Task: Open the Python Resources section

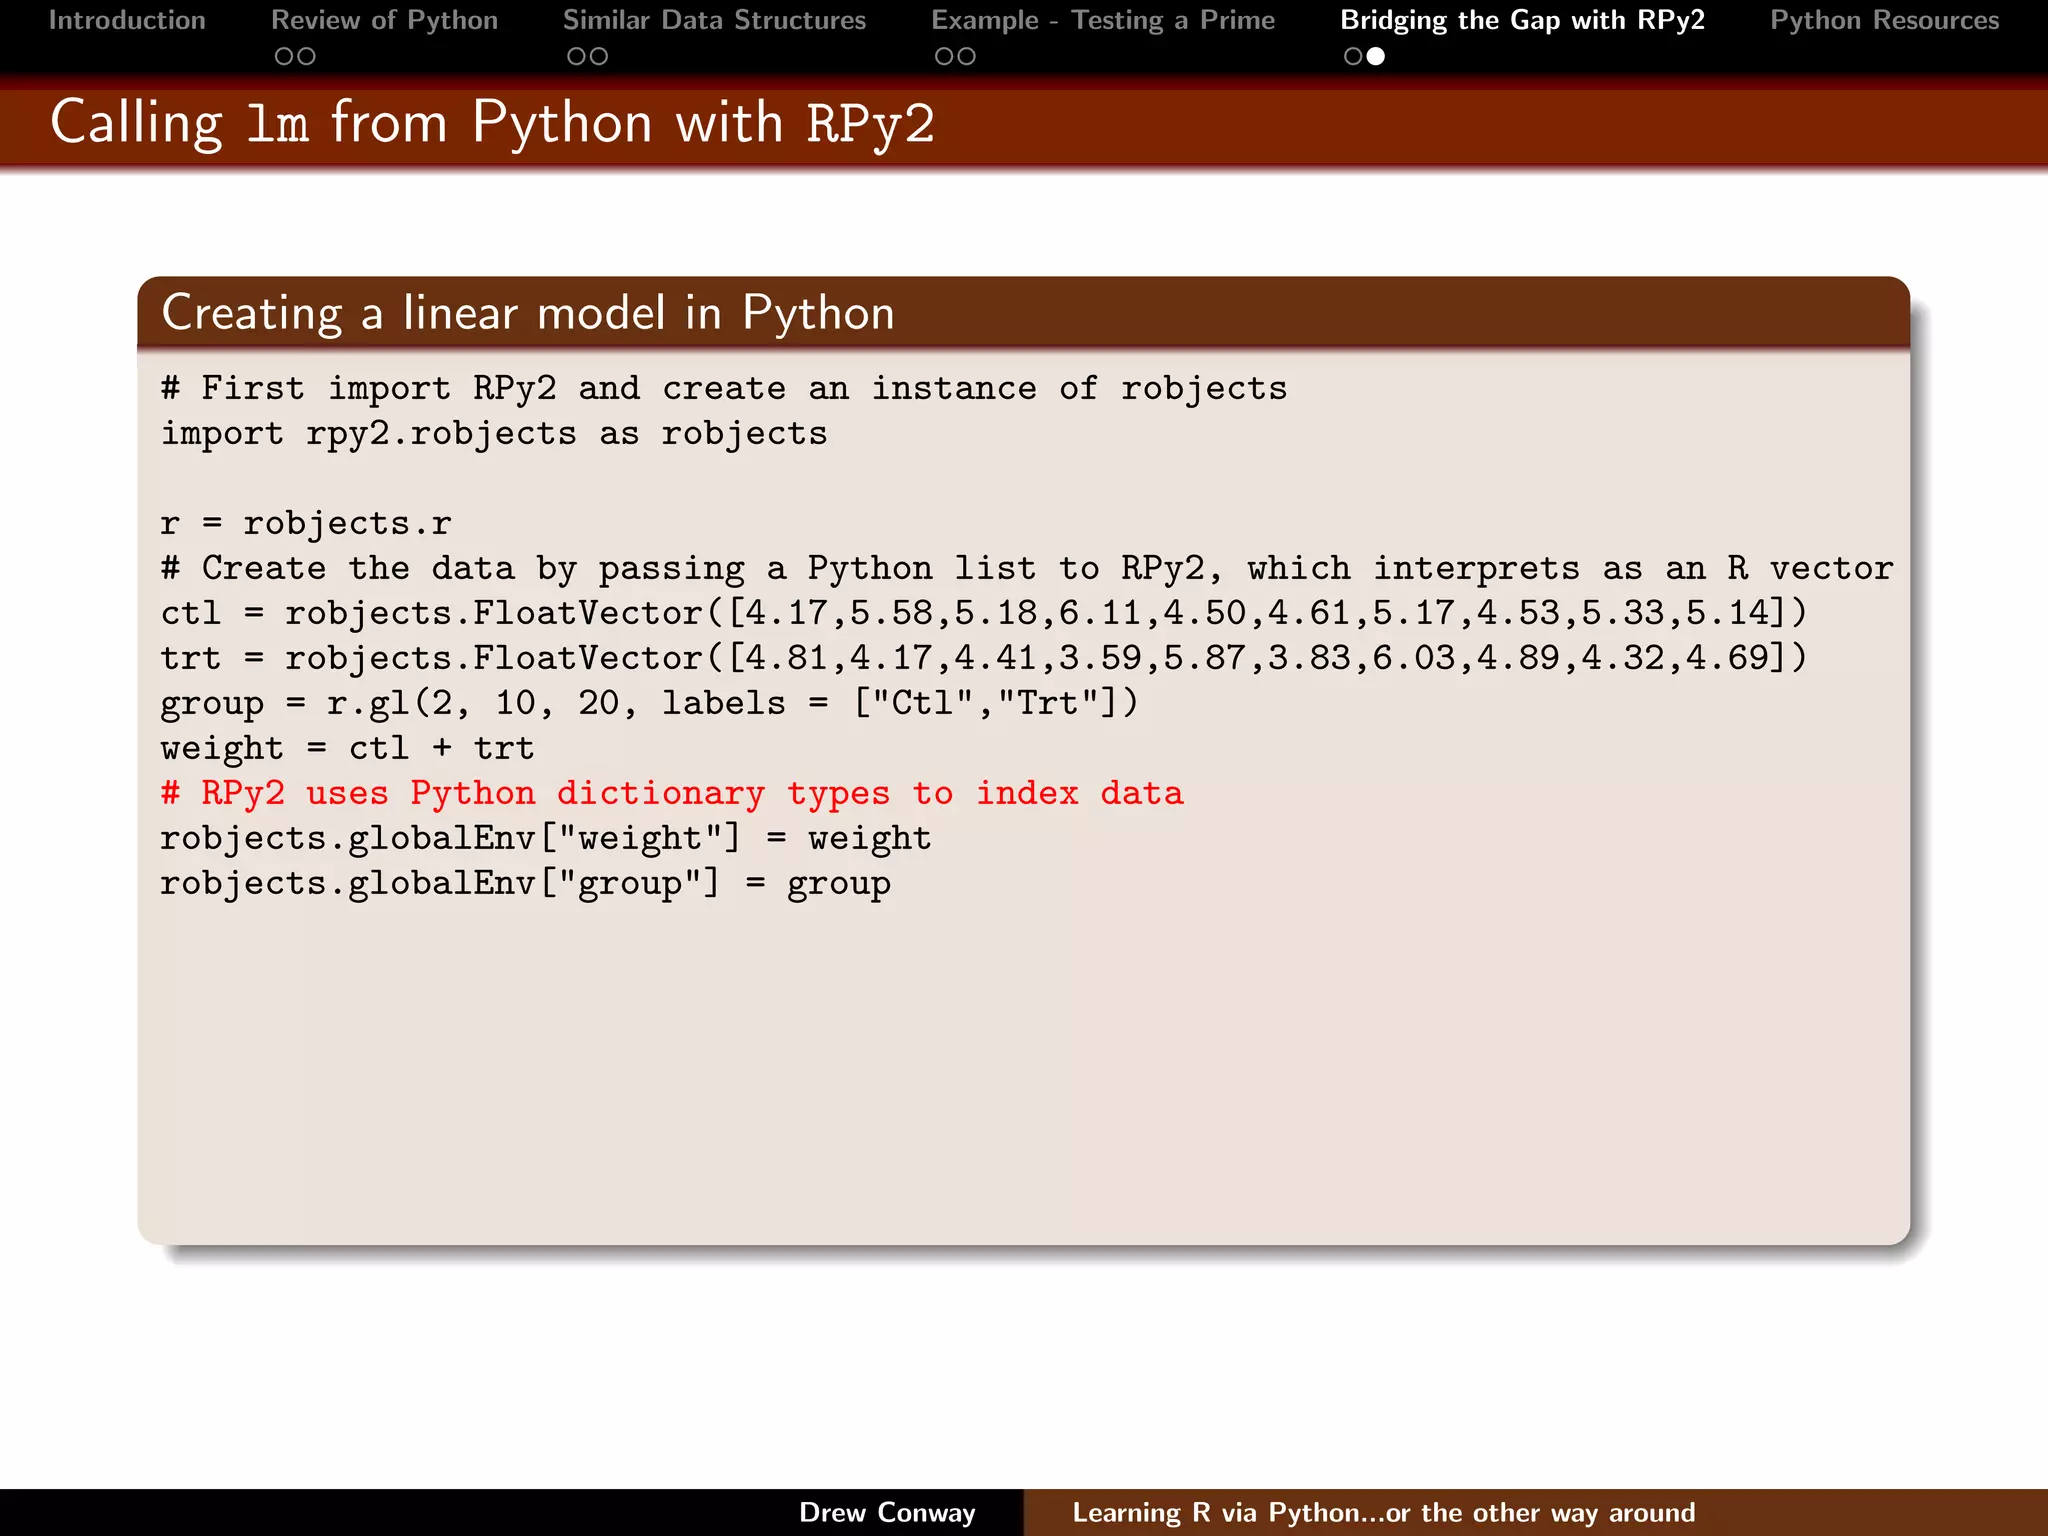Action: pyautogui.click(x=1884, y=20)
